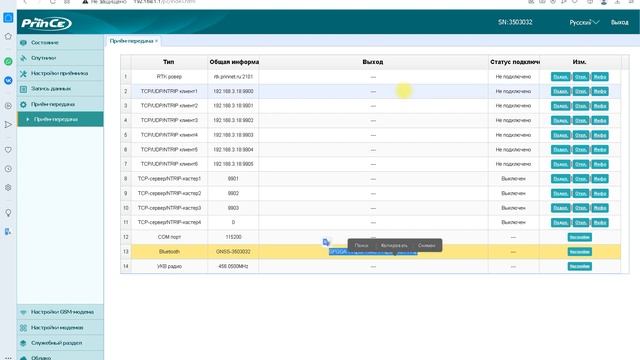Viewport: 640px width, 360px height.
Task: Click the translate icon near the selected text
Action: [326, 242]
